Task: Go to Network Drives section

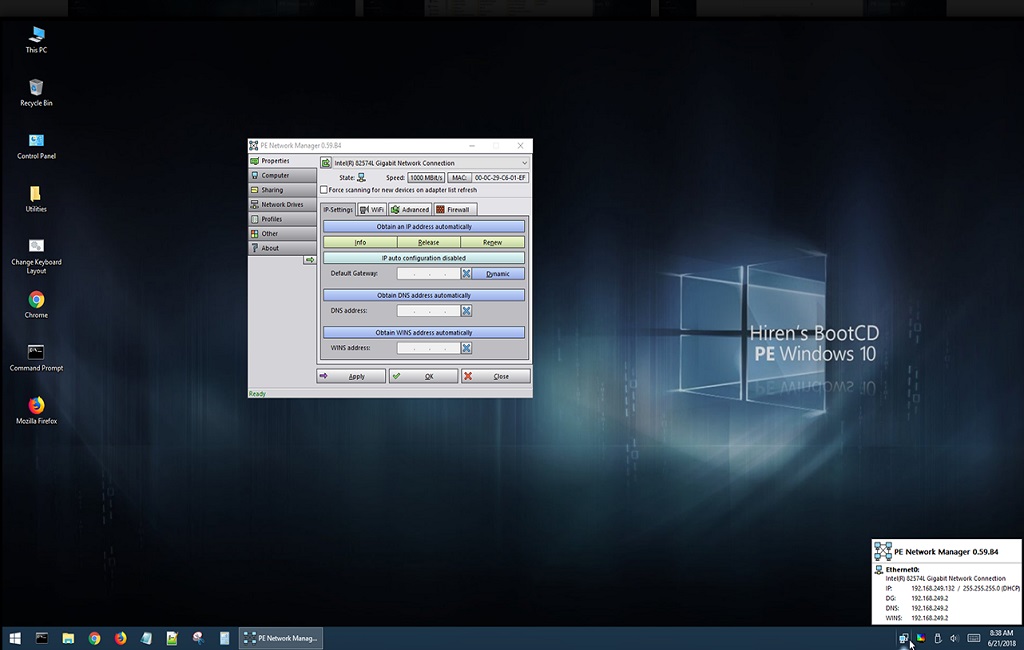Action: coord(282,204)
